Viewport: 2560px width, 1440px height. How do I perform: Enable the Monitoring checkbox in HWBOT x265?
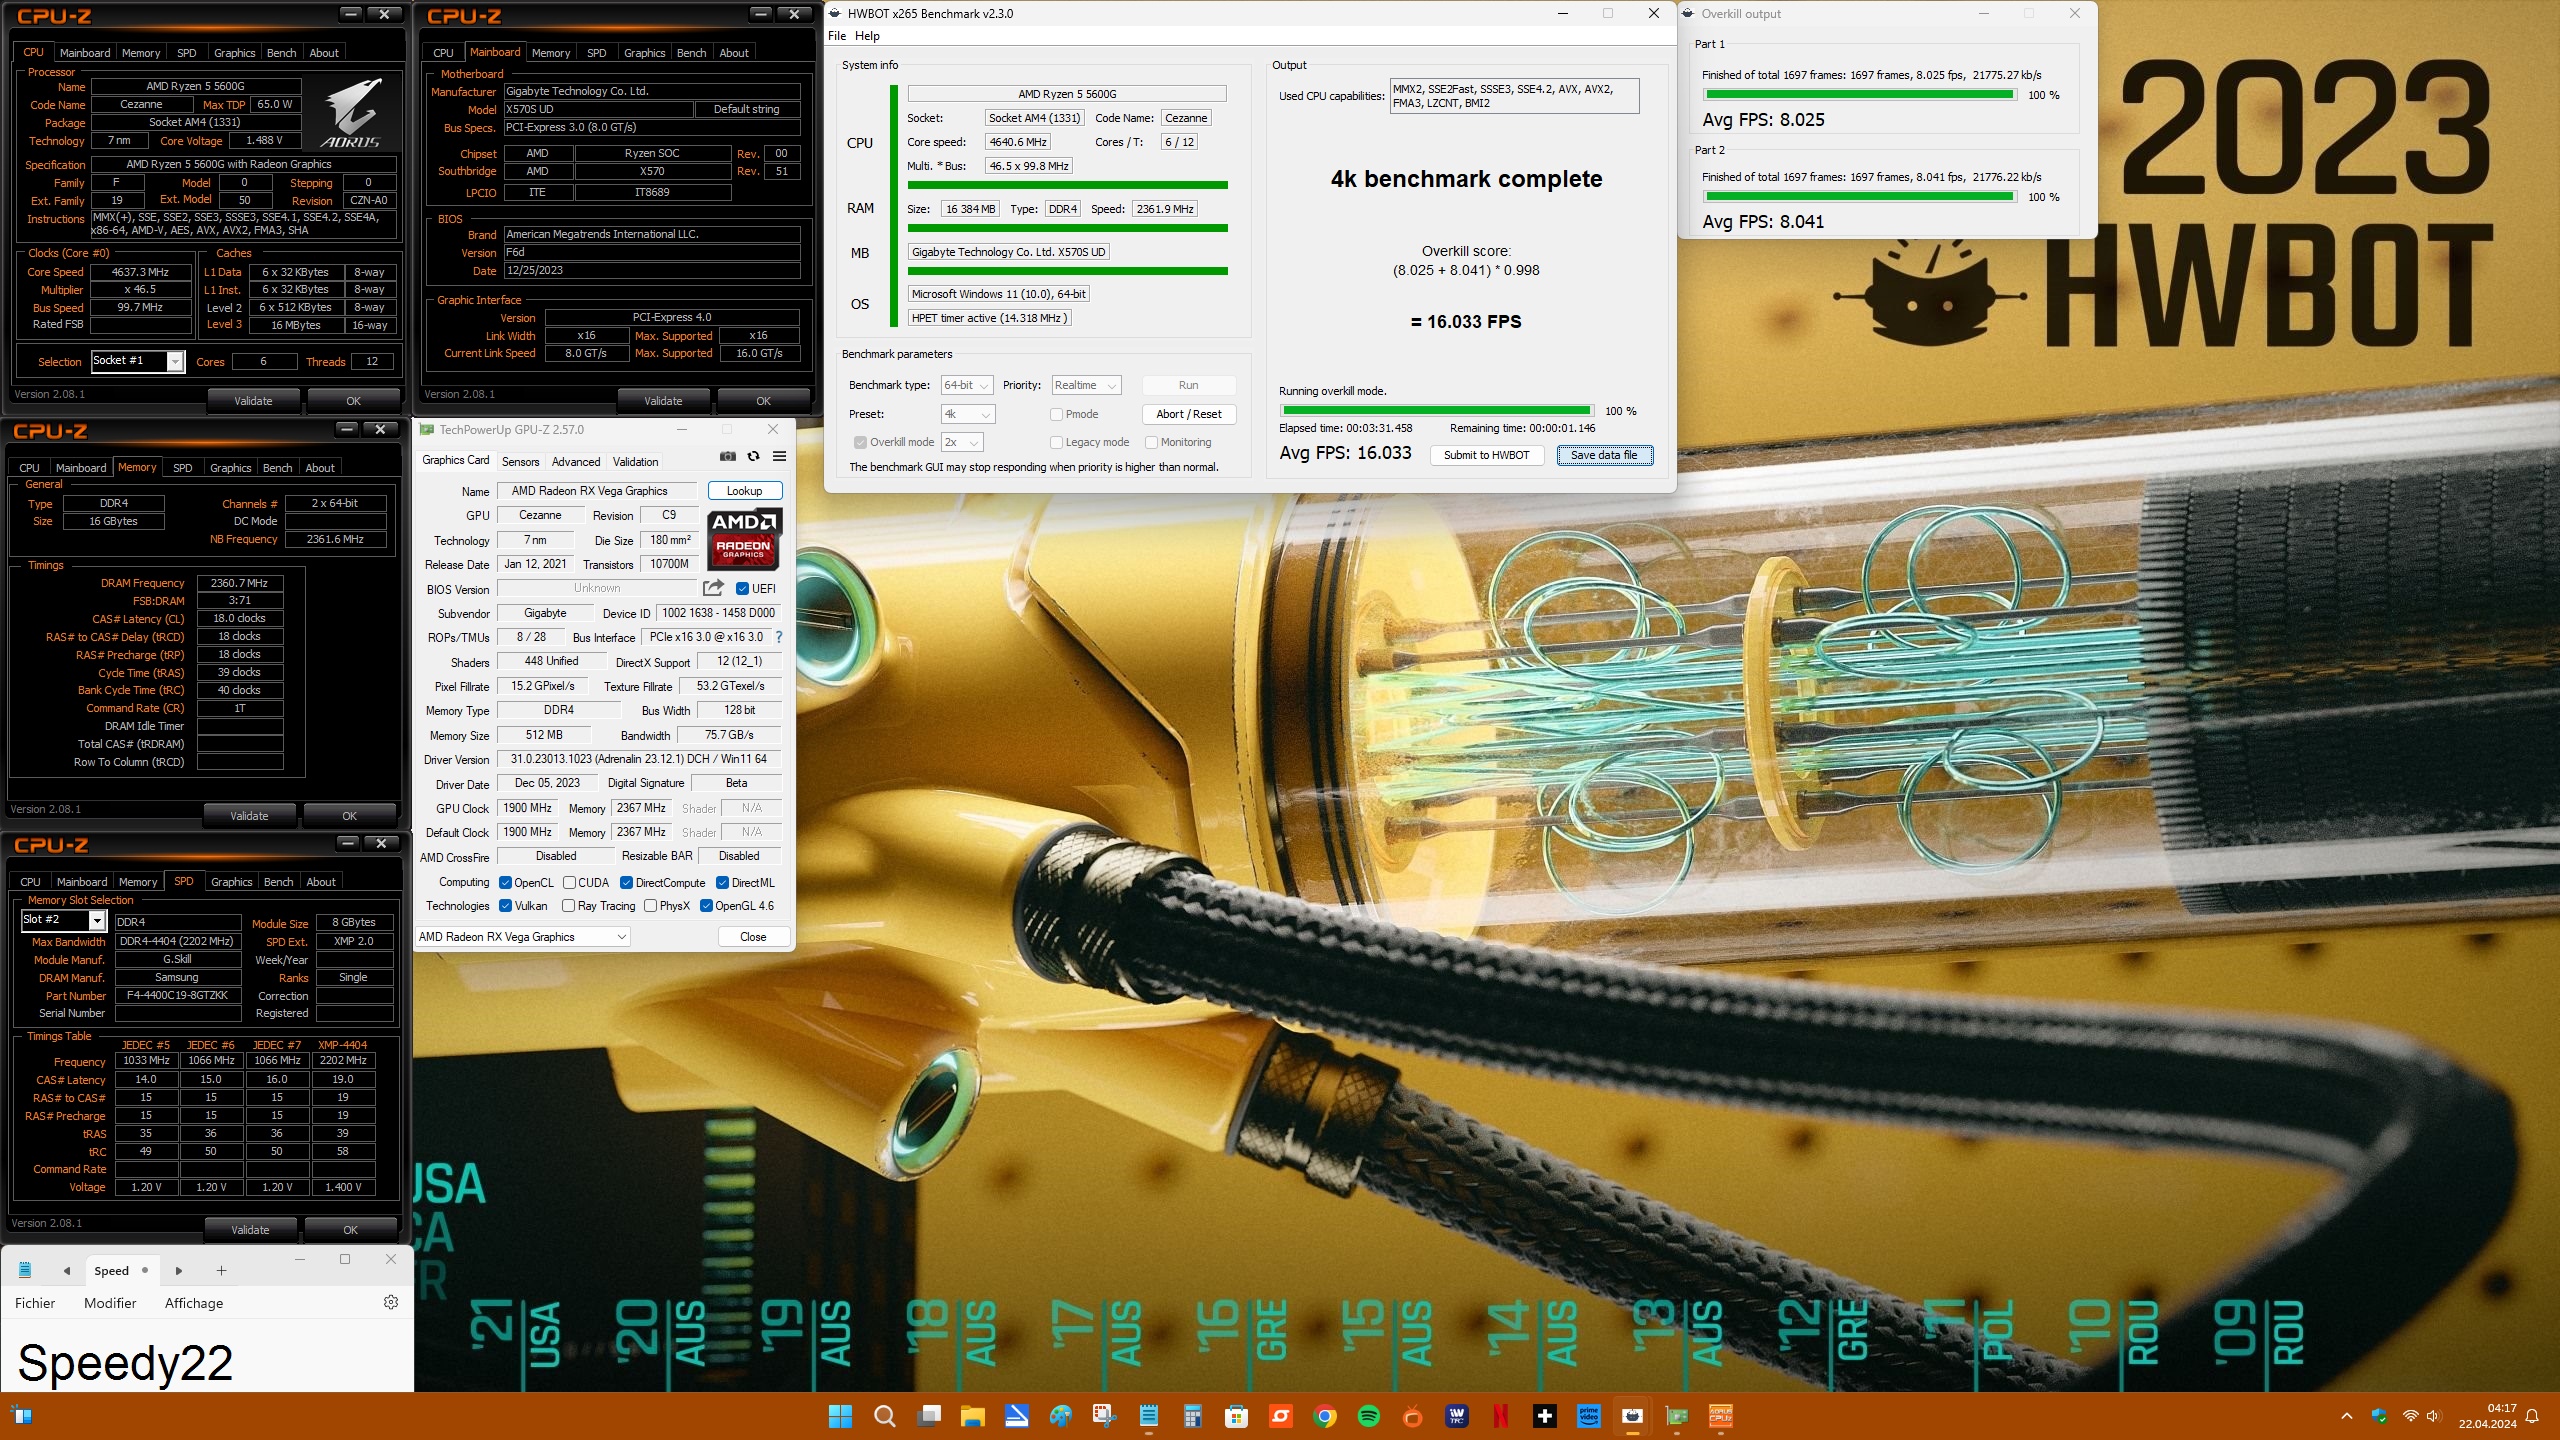pos(1151,442)
